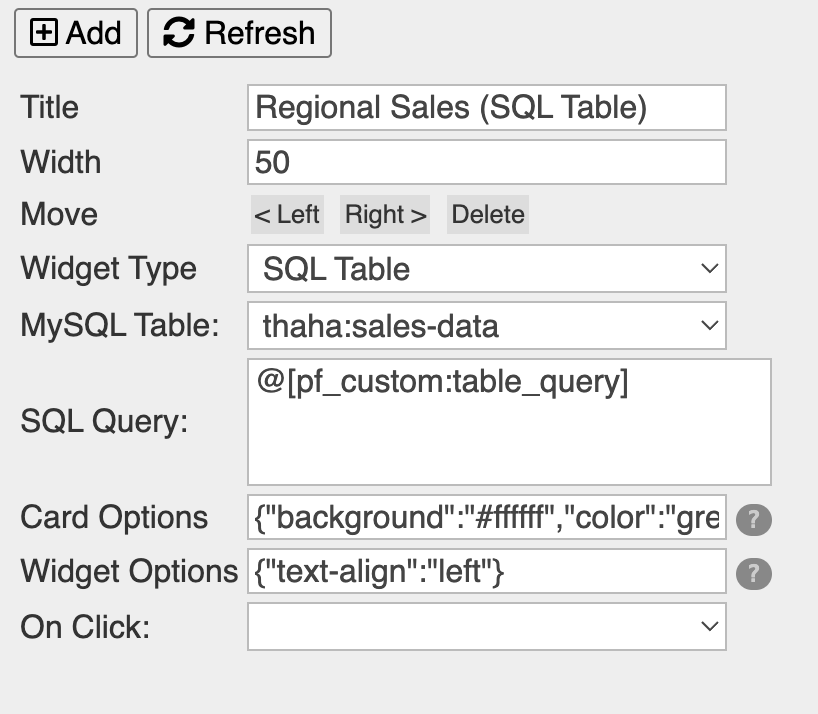Click the Refresh button
The width and height of the screenshot is (818, 714).
[239, 33]
